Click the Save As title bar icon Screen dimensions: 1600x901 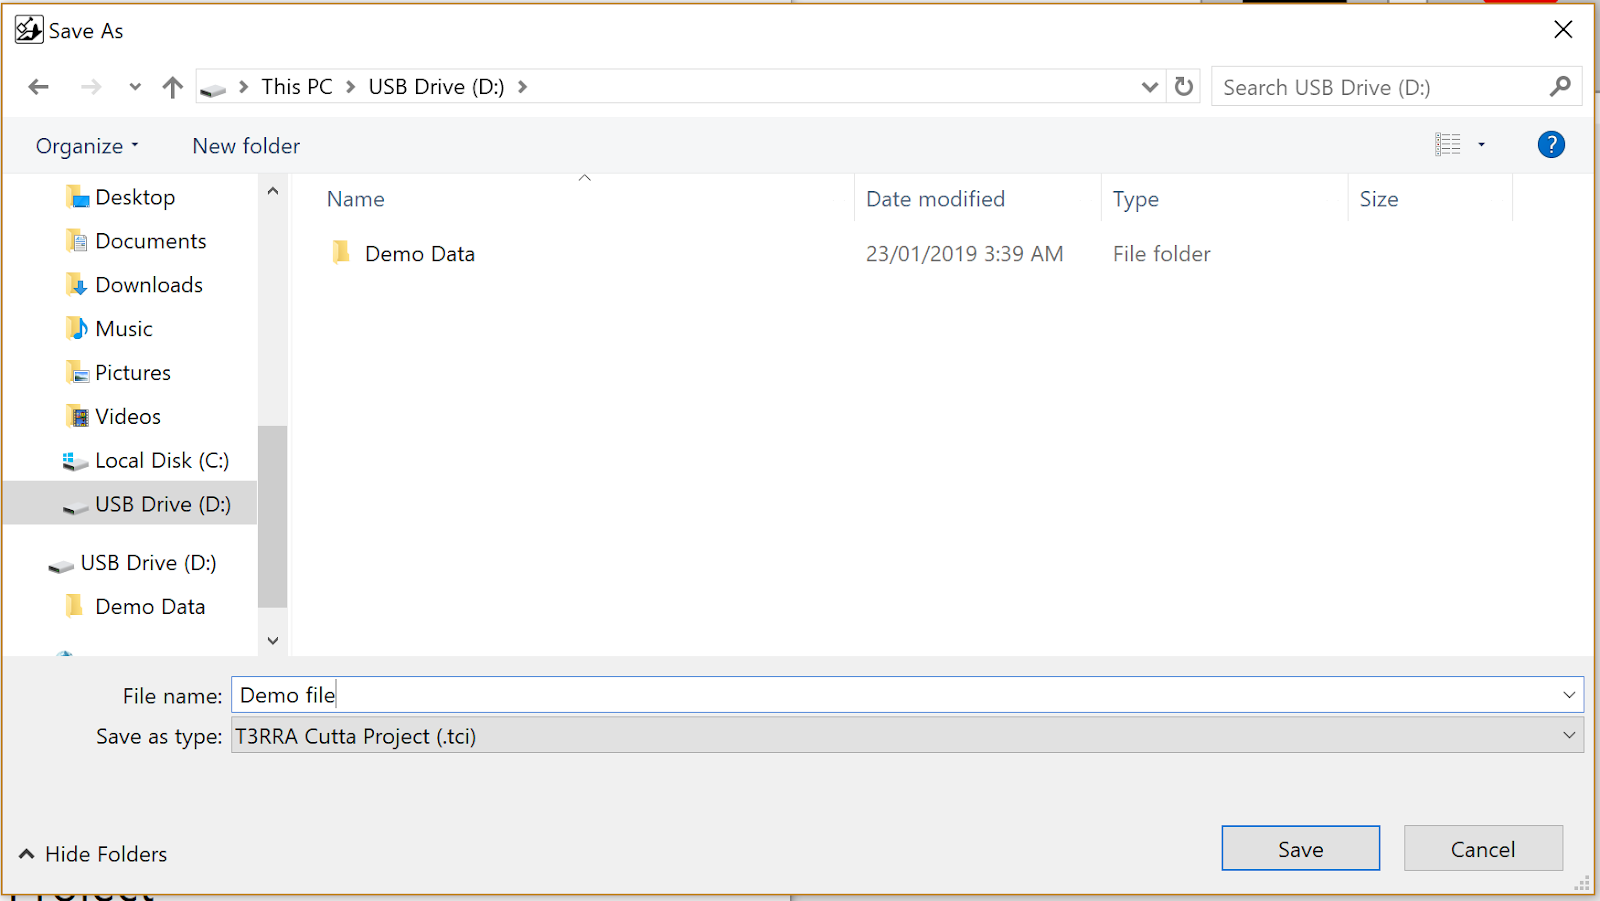[29, 30]
